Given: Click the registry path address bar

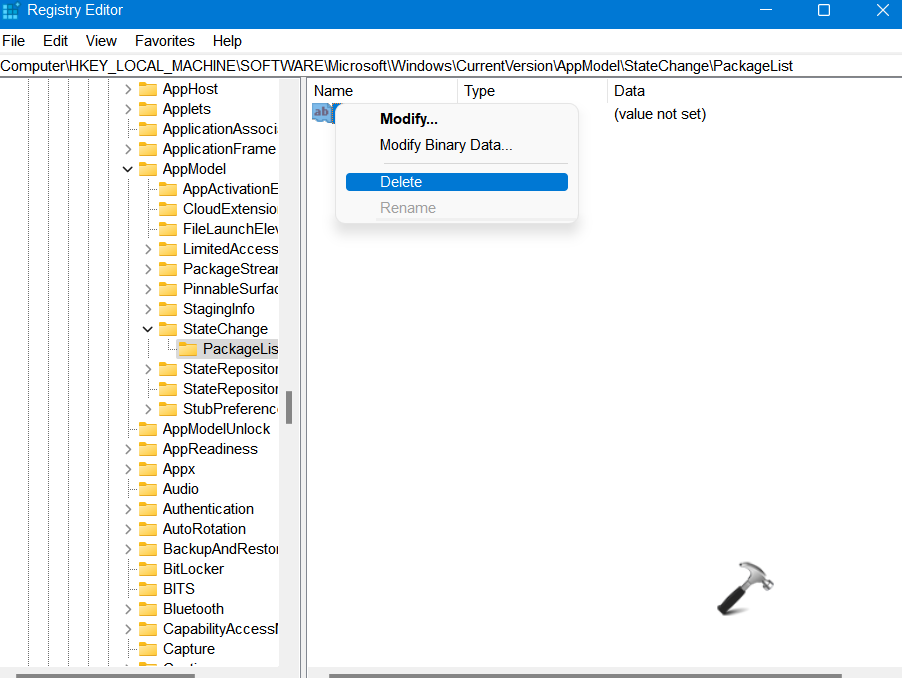Looking at the screenshot, I should click(x=451, y=66).
